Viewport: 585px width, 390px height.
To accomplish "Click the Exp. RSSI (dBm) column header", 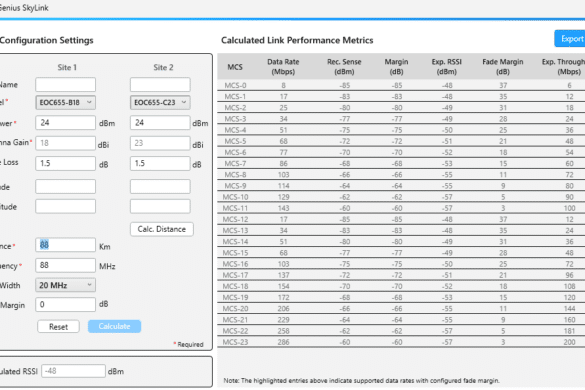I will coord(447,67).
